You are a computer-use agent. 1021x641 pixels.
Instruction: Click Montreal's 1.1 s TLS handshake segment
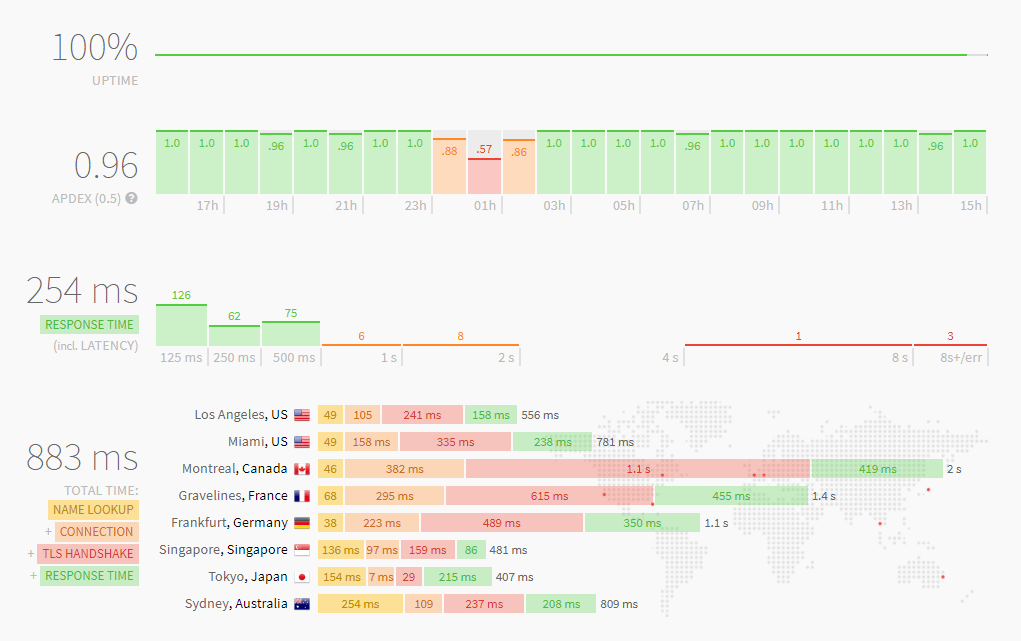[x=637, y=469]
